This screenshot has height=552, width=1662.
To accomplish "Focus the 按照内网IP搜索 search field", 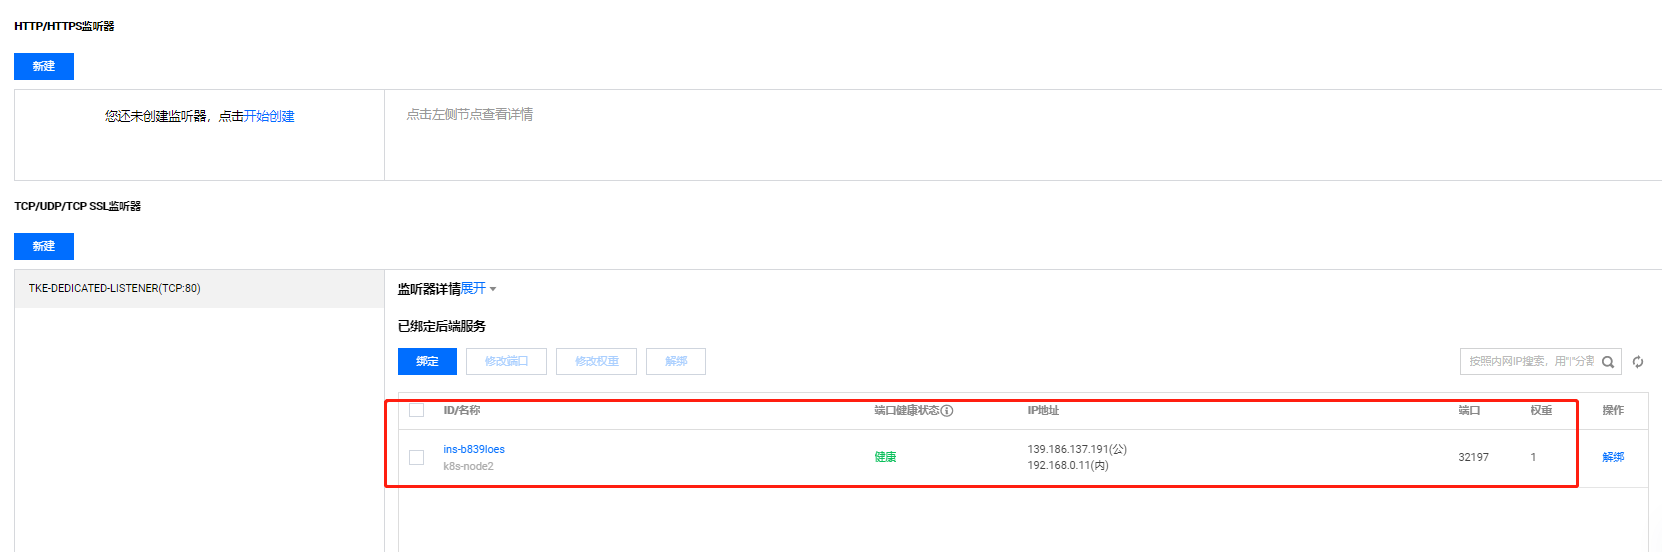I will [1530, 362].
